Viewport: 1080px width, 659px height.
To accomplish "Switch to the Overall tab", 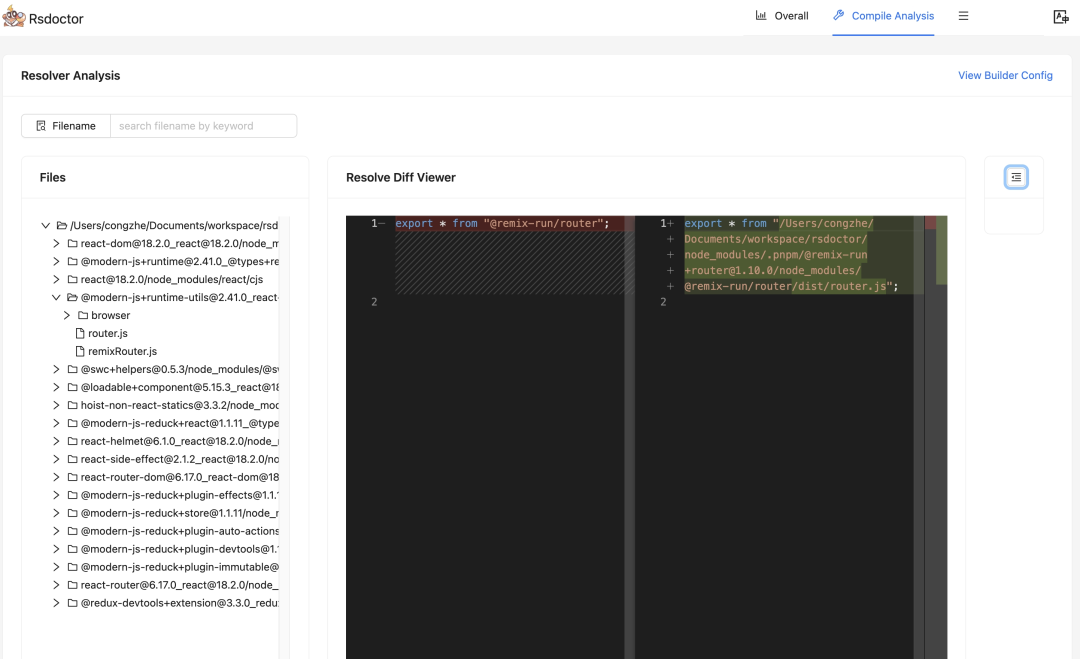I will (782, 16).
